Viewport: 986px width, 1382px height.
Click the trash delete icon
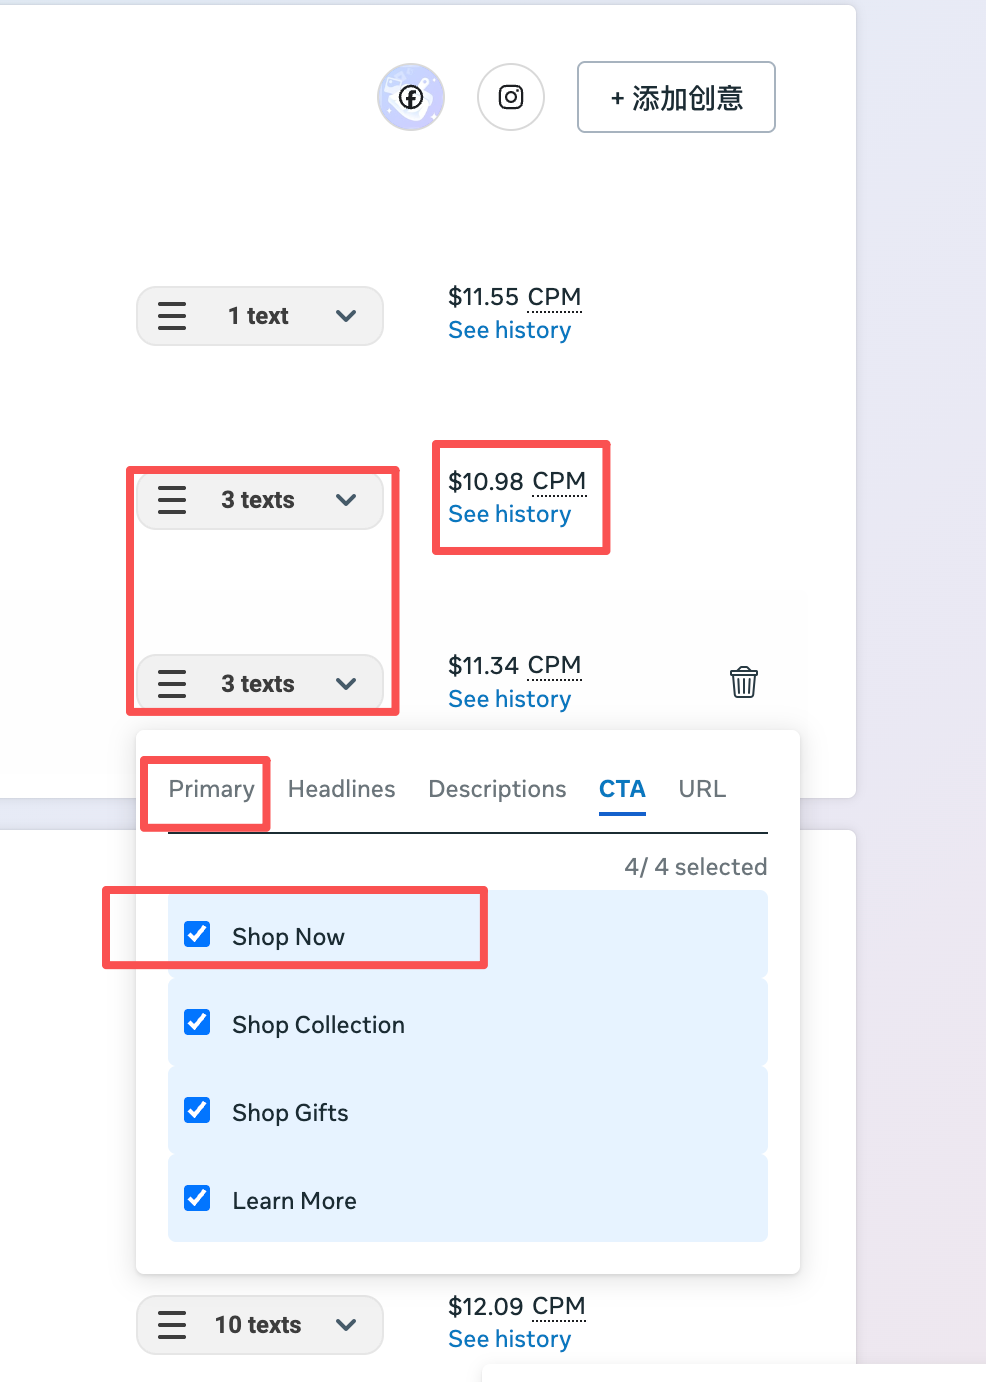(x=744, y=682)
